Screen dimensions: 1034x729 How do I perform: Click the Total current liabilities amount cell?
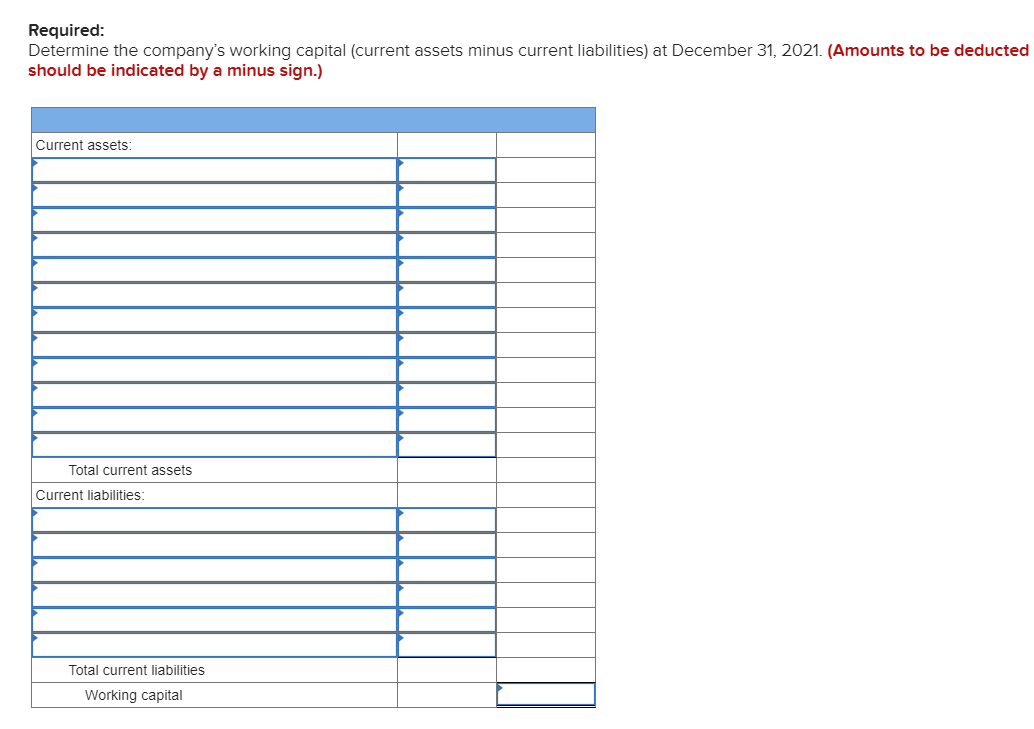447,670
